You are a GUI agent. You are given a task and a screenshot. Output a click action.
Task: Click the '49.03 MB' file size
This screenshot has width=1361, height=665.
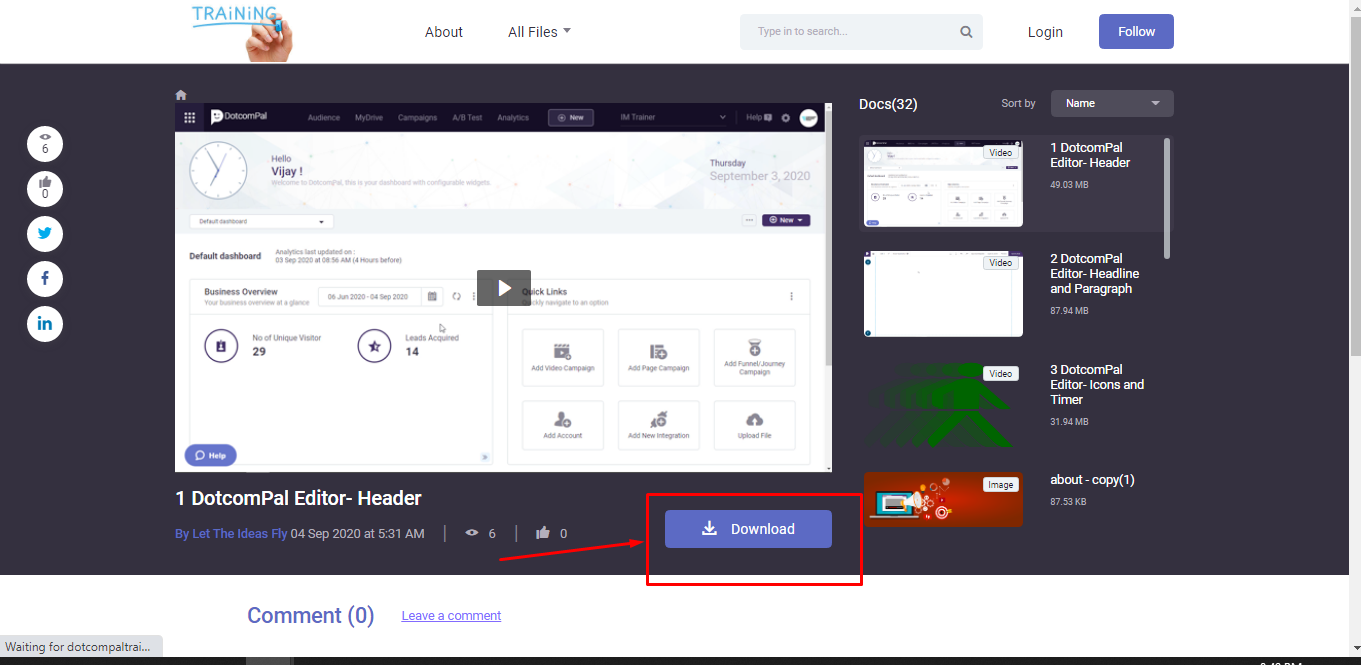tap(1069, 185)
